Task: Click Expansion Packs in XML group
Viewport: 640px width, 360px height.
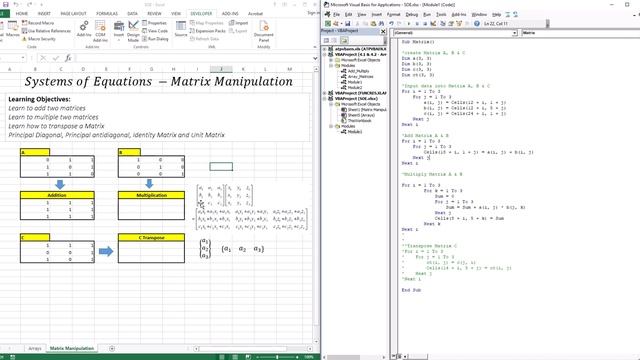Action: coord(207,31)
